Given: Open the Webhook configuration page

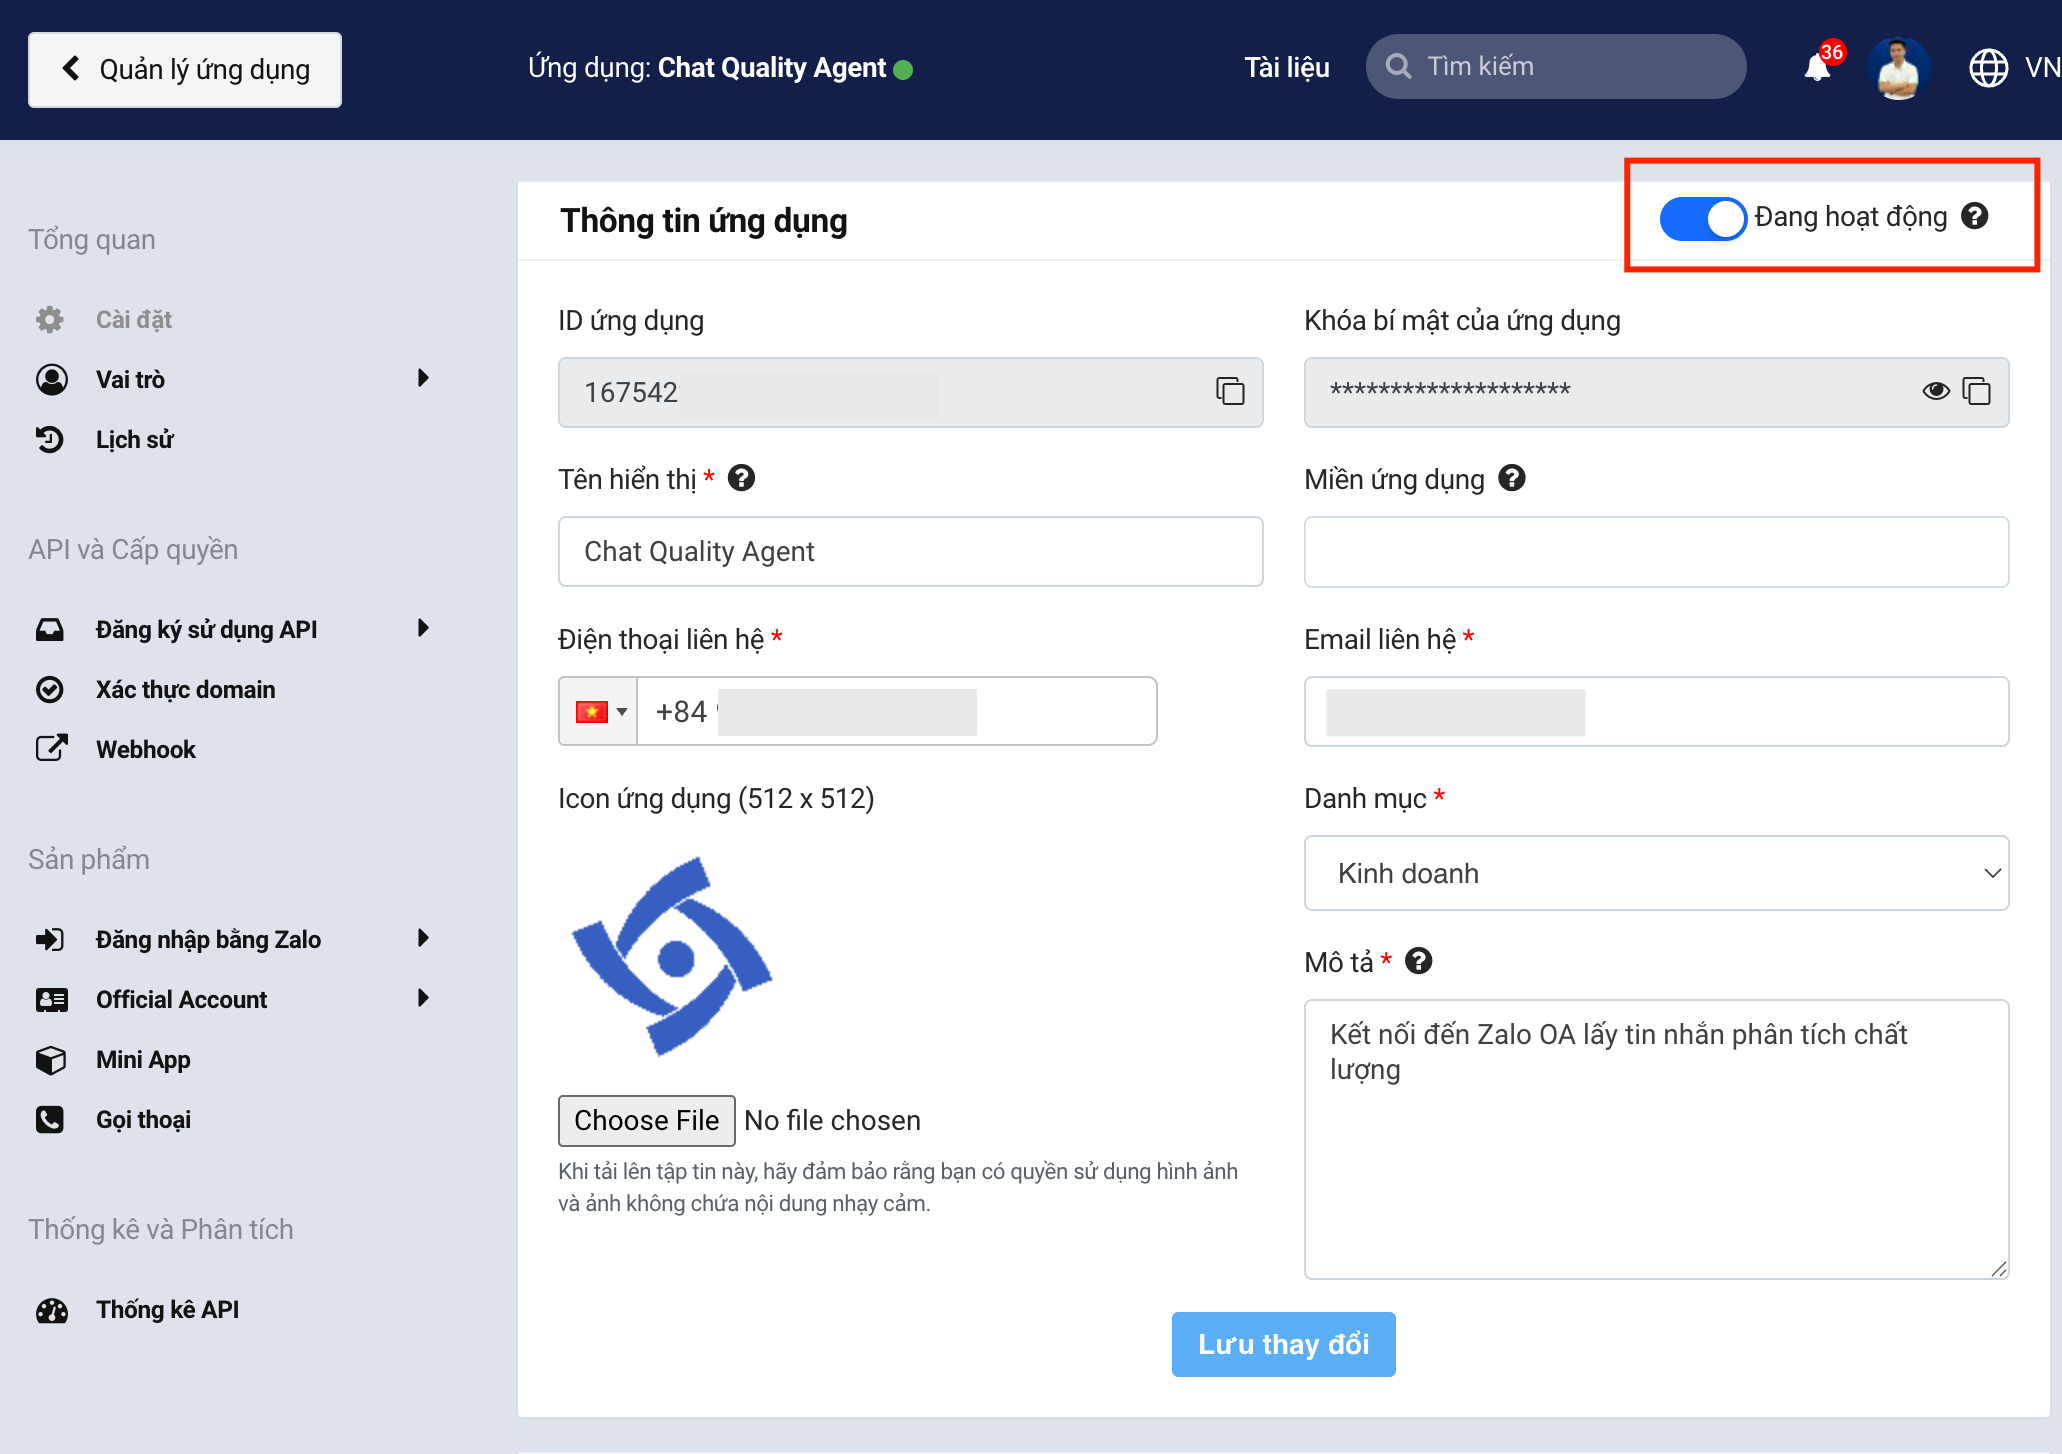Looking at the screenshot, I should pyautogui.click(x=146, y=748).
